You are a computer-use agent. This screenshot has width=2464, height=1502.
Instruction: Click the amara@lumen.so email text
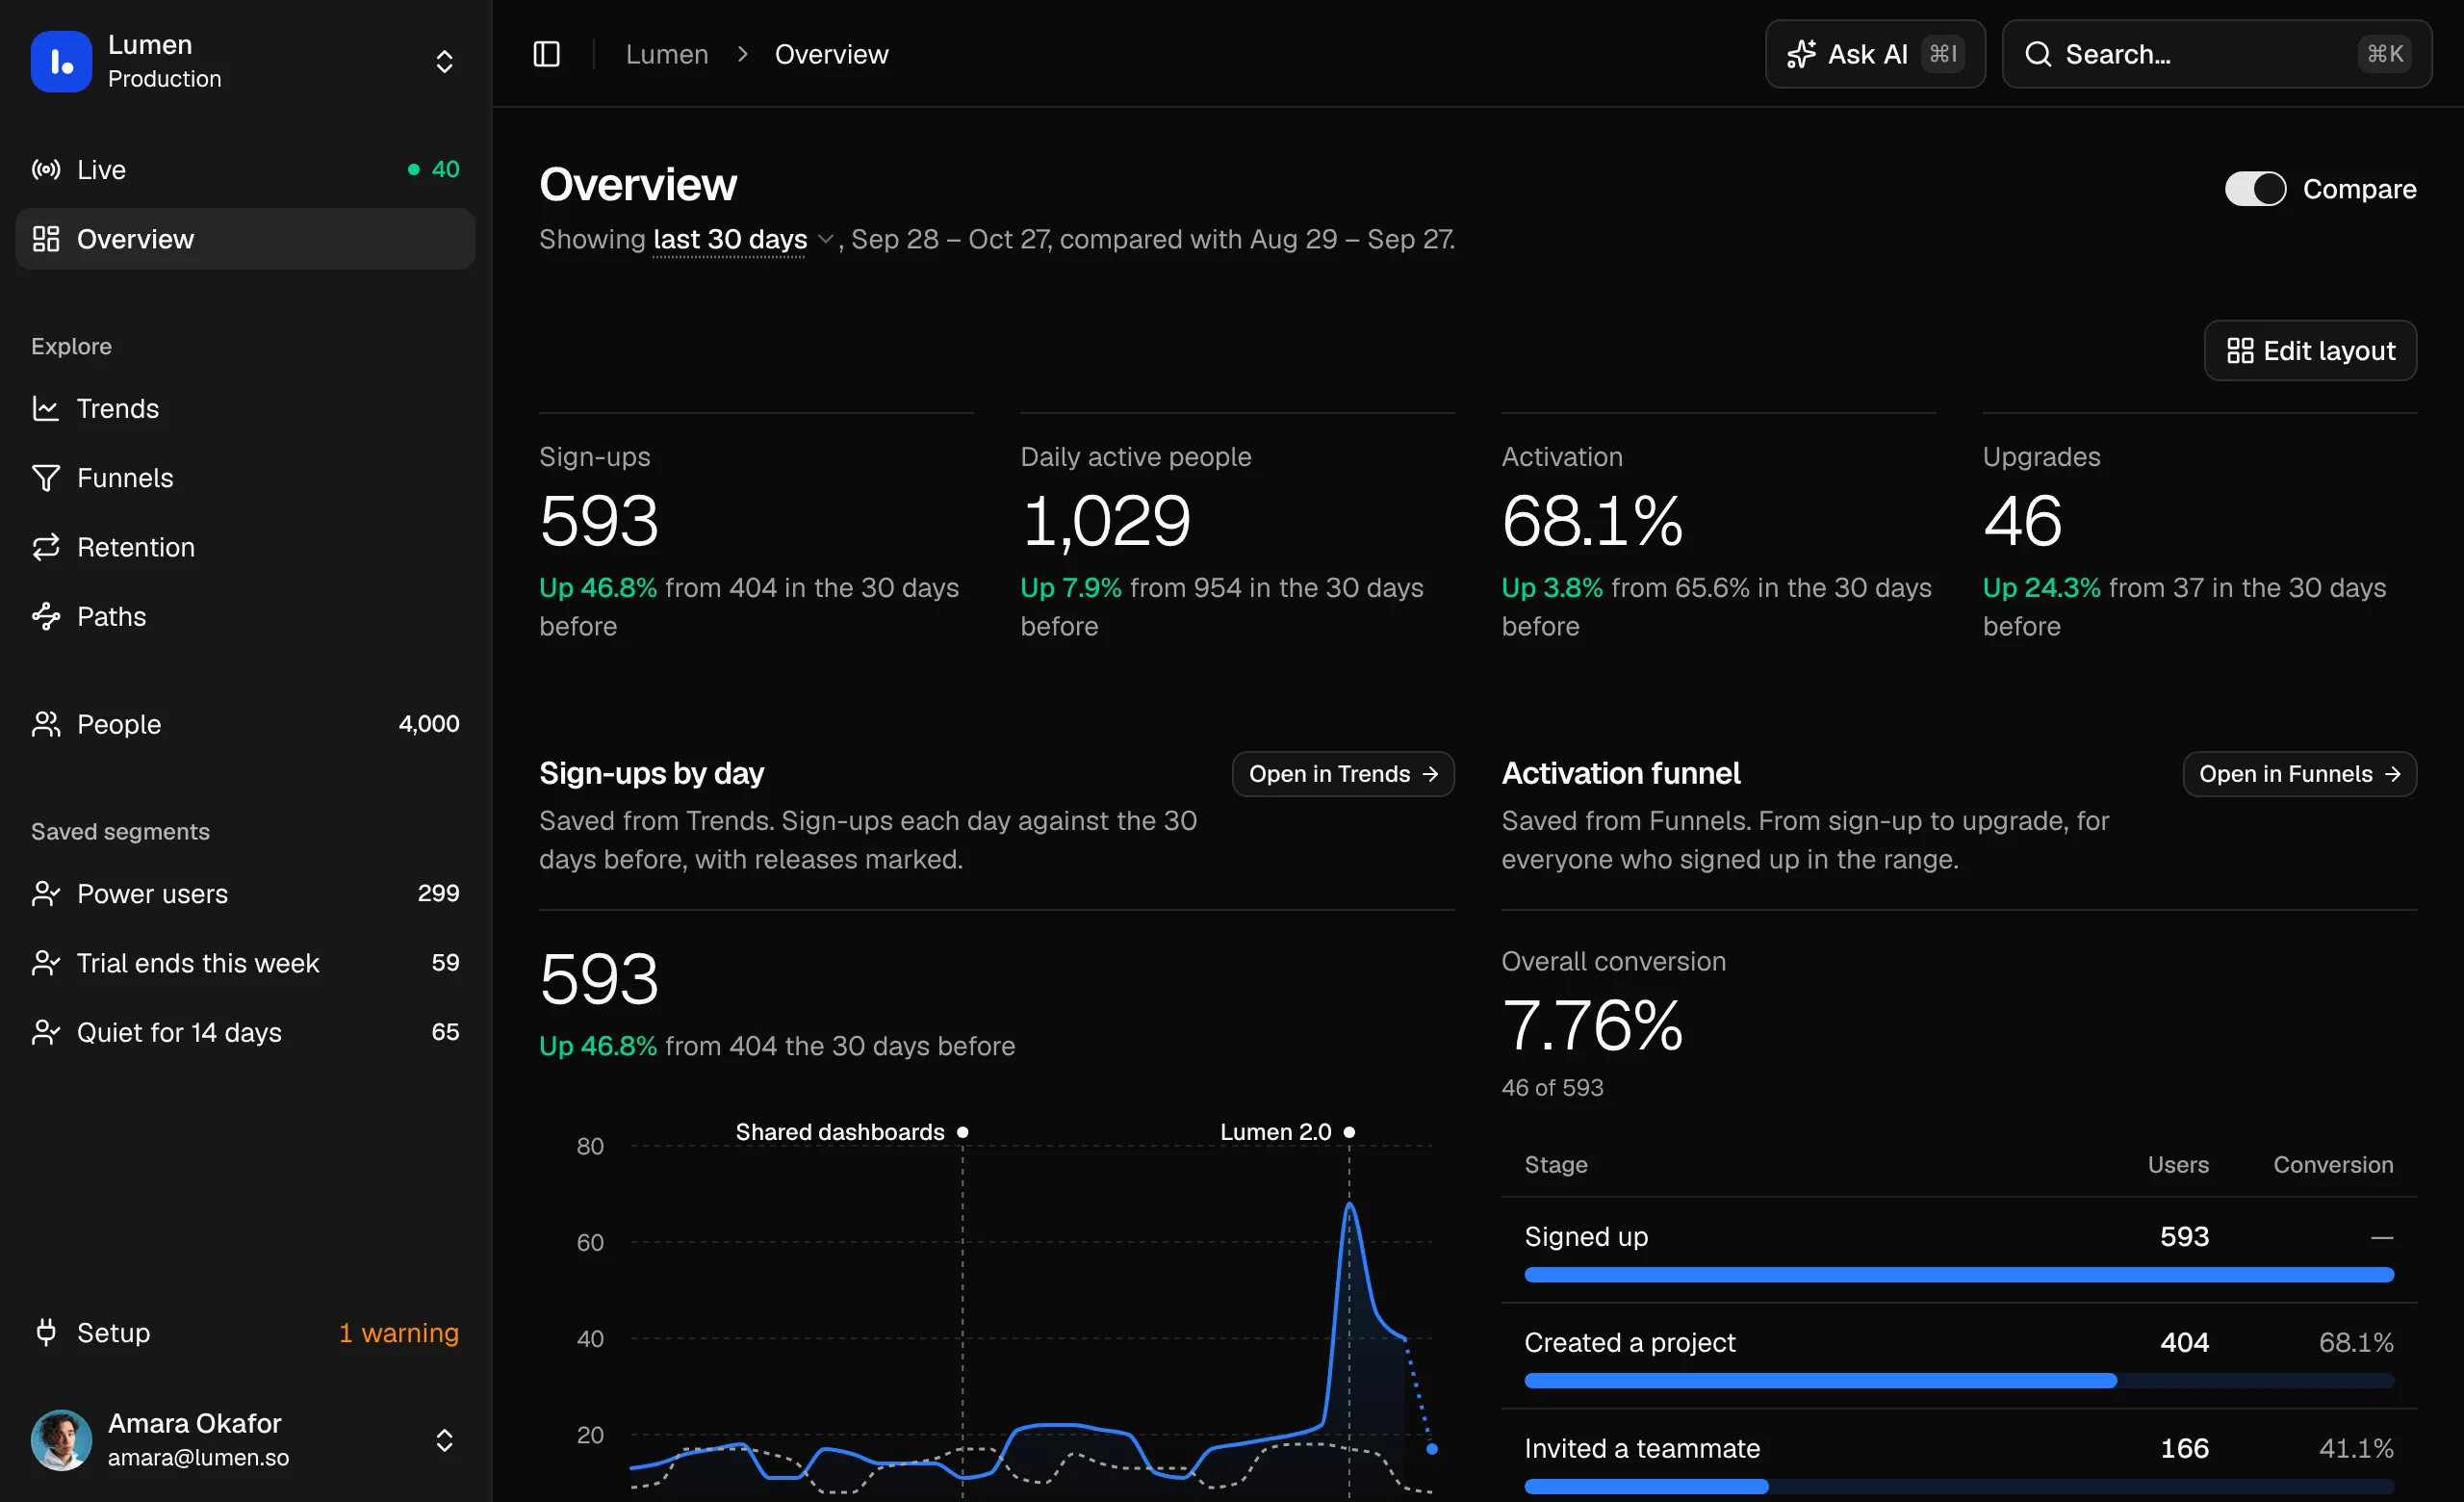click(x=198, y=1457)
